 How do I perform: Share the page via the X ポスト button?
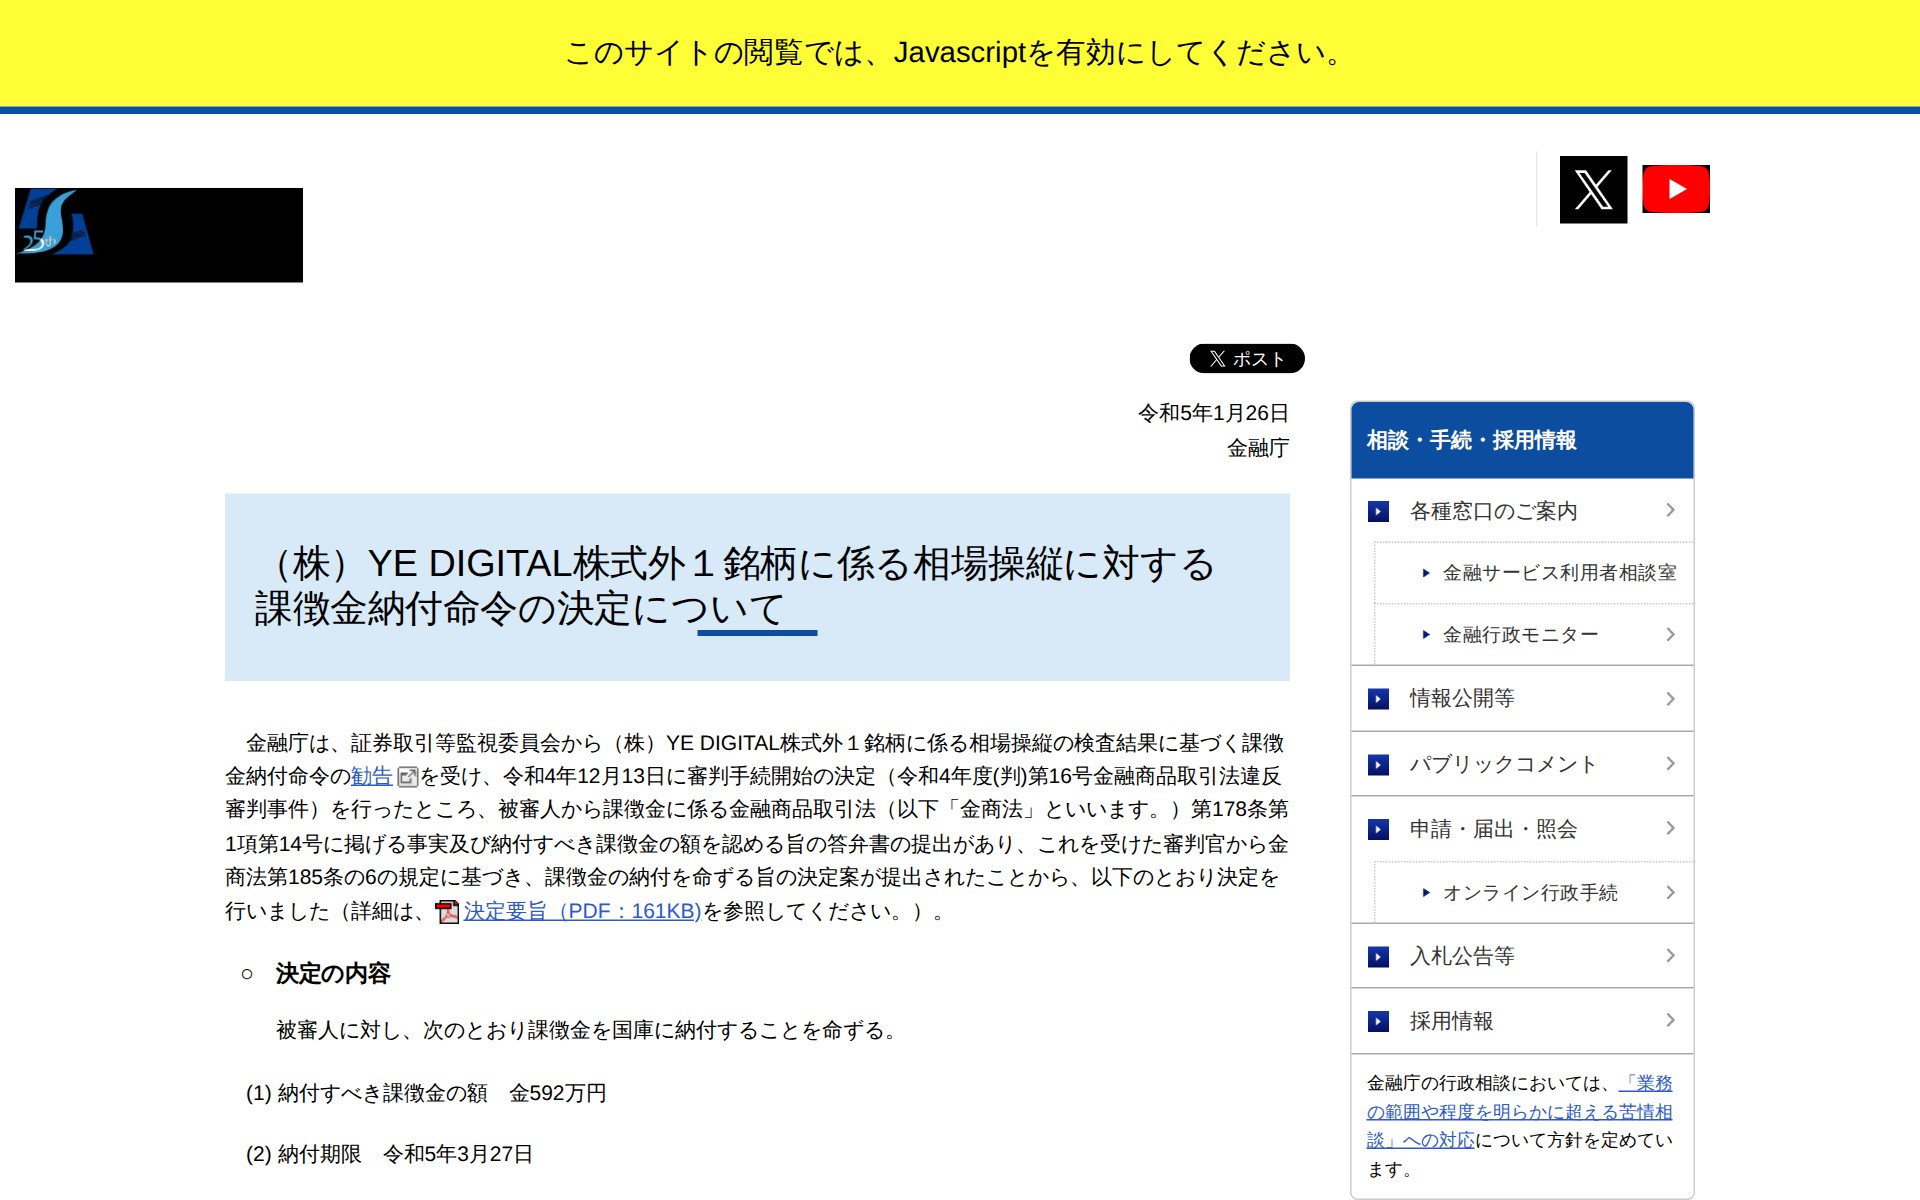[x=1246, y=358]
